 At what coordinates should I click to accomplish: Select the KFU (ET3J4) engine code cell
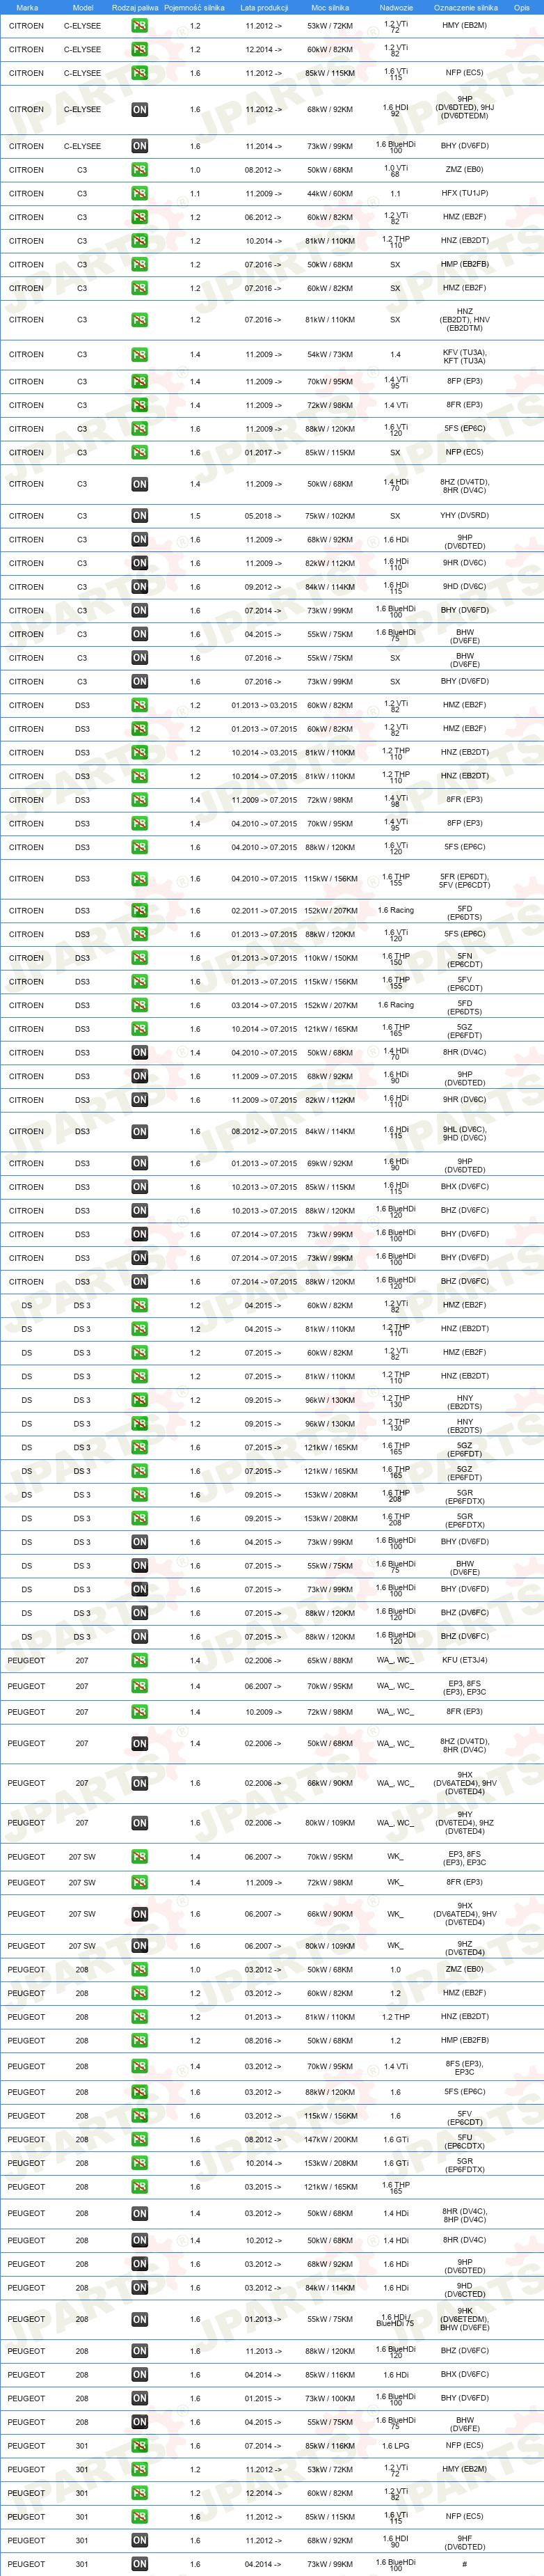(x=465, y=1660)
